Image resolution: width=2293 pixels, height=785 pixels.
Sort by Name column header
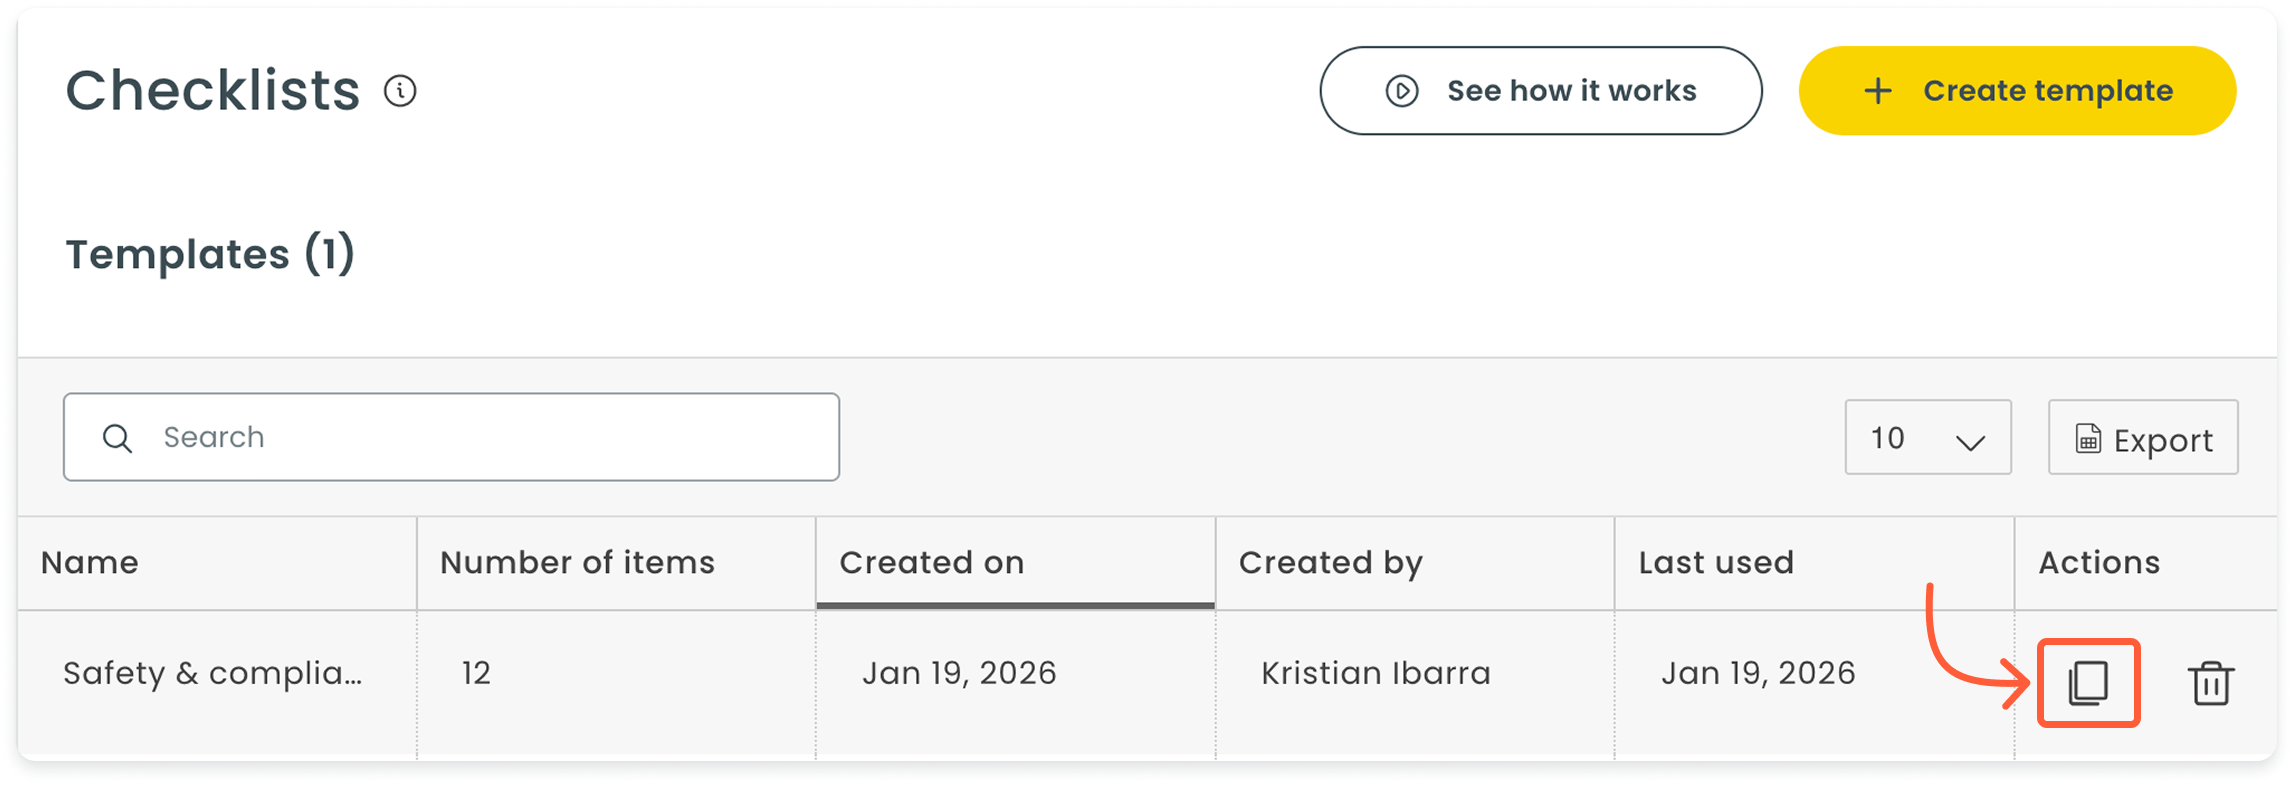click(x=90, y=563)
